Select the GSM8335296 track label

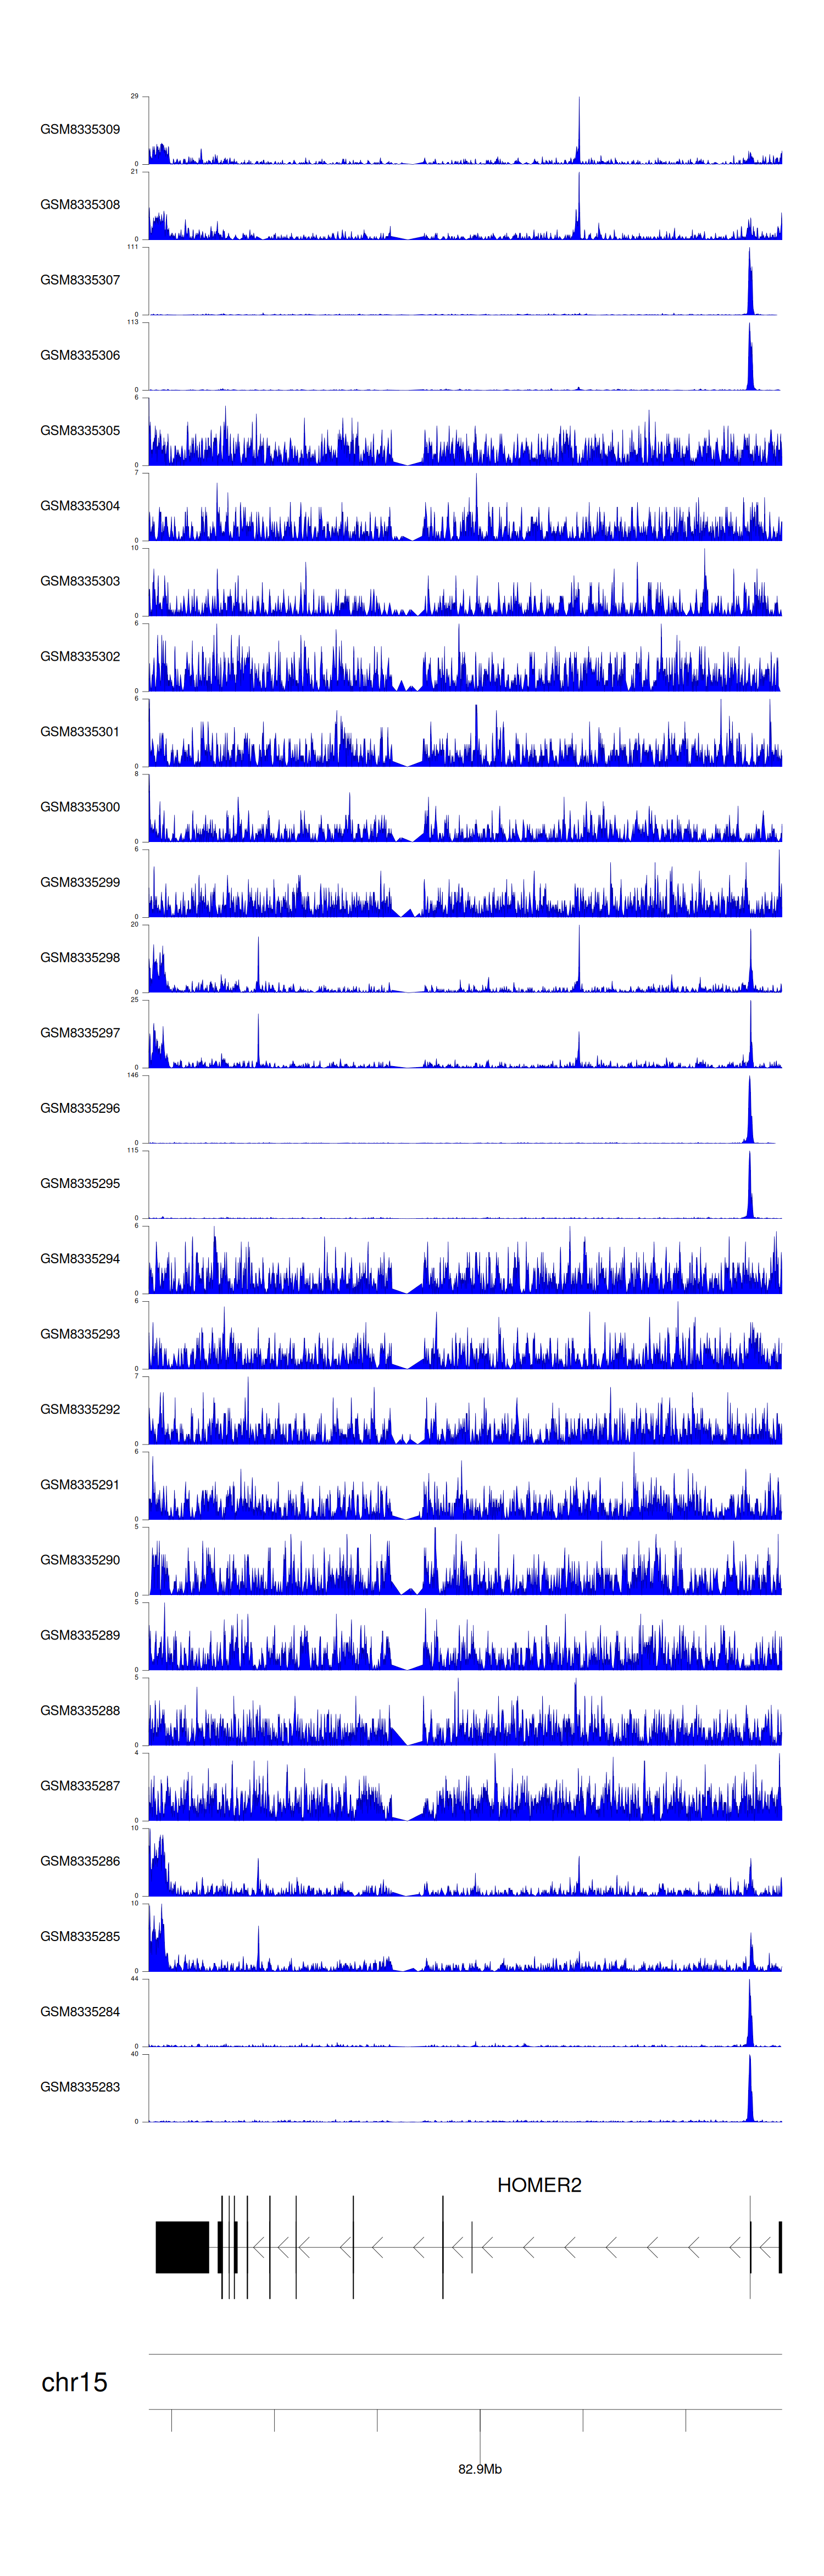[80, 1108]
